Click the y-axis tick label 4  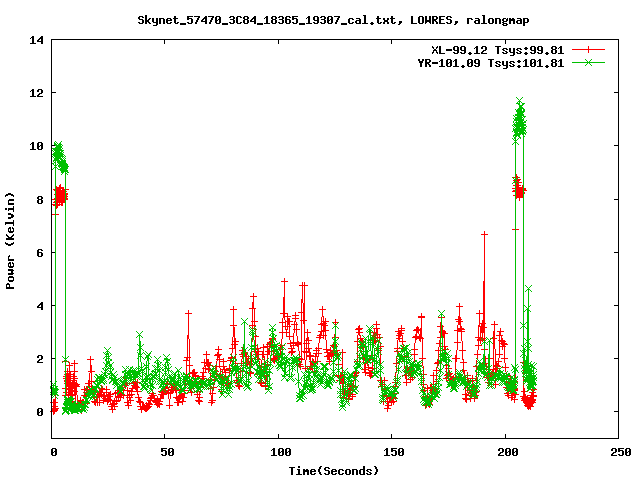pyautogui.click(x=40, y=306)
